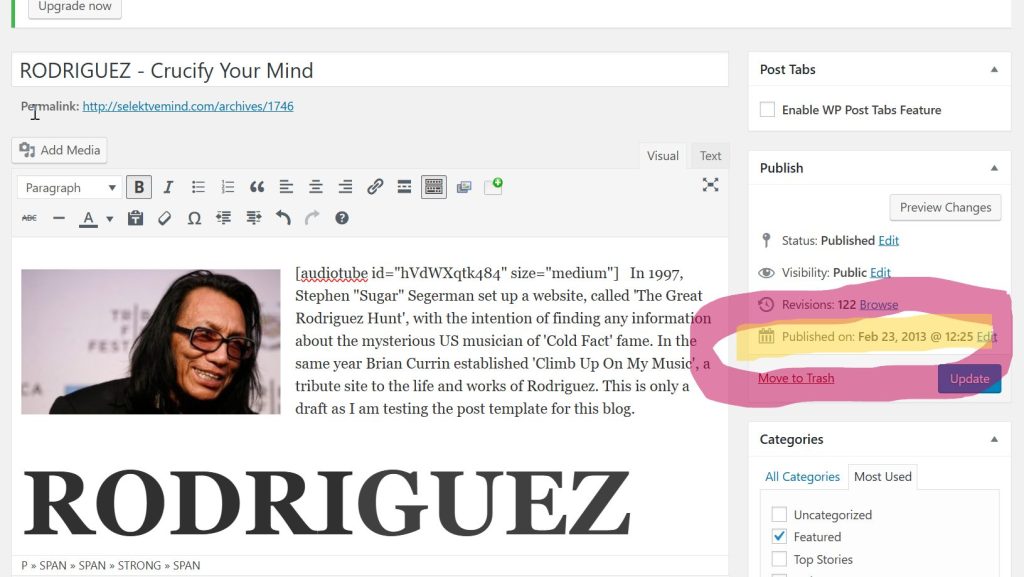The image size is (1024, 577).
Task: Toggle the toolbar kitchen sink
Action: tap(434, 187)
